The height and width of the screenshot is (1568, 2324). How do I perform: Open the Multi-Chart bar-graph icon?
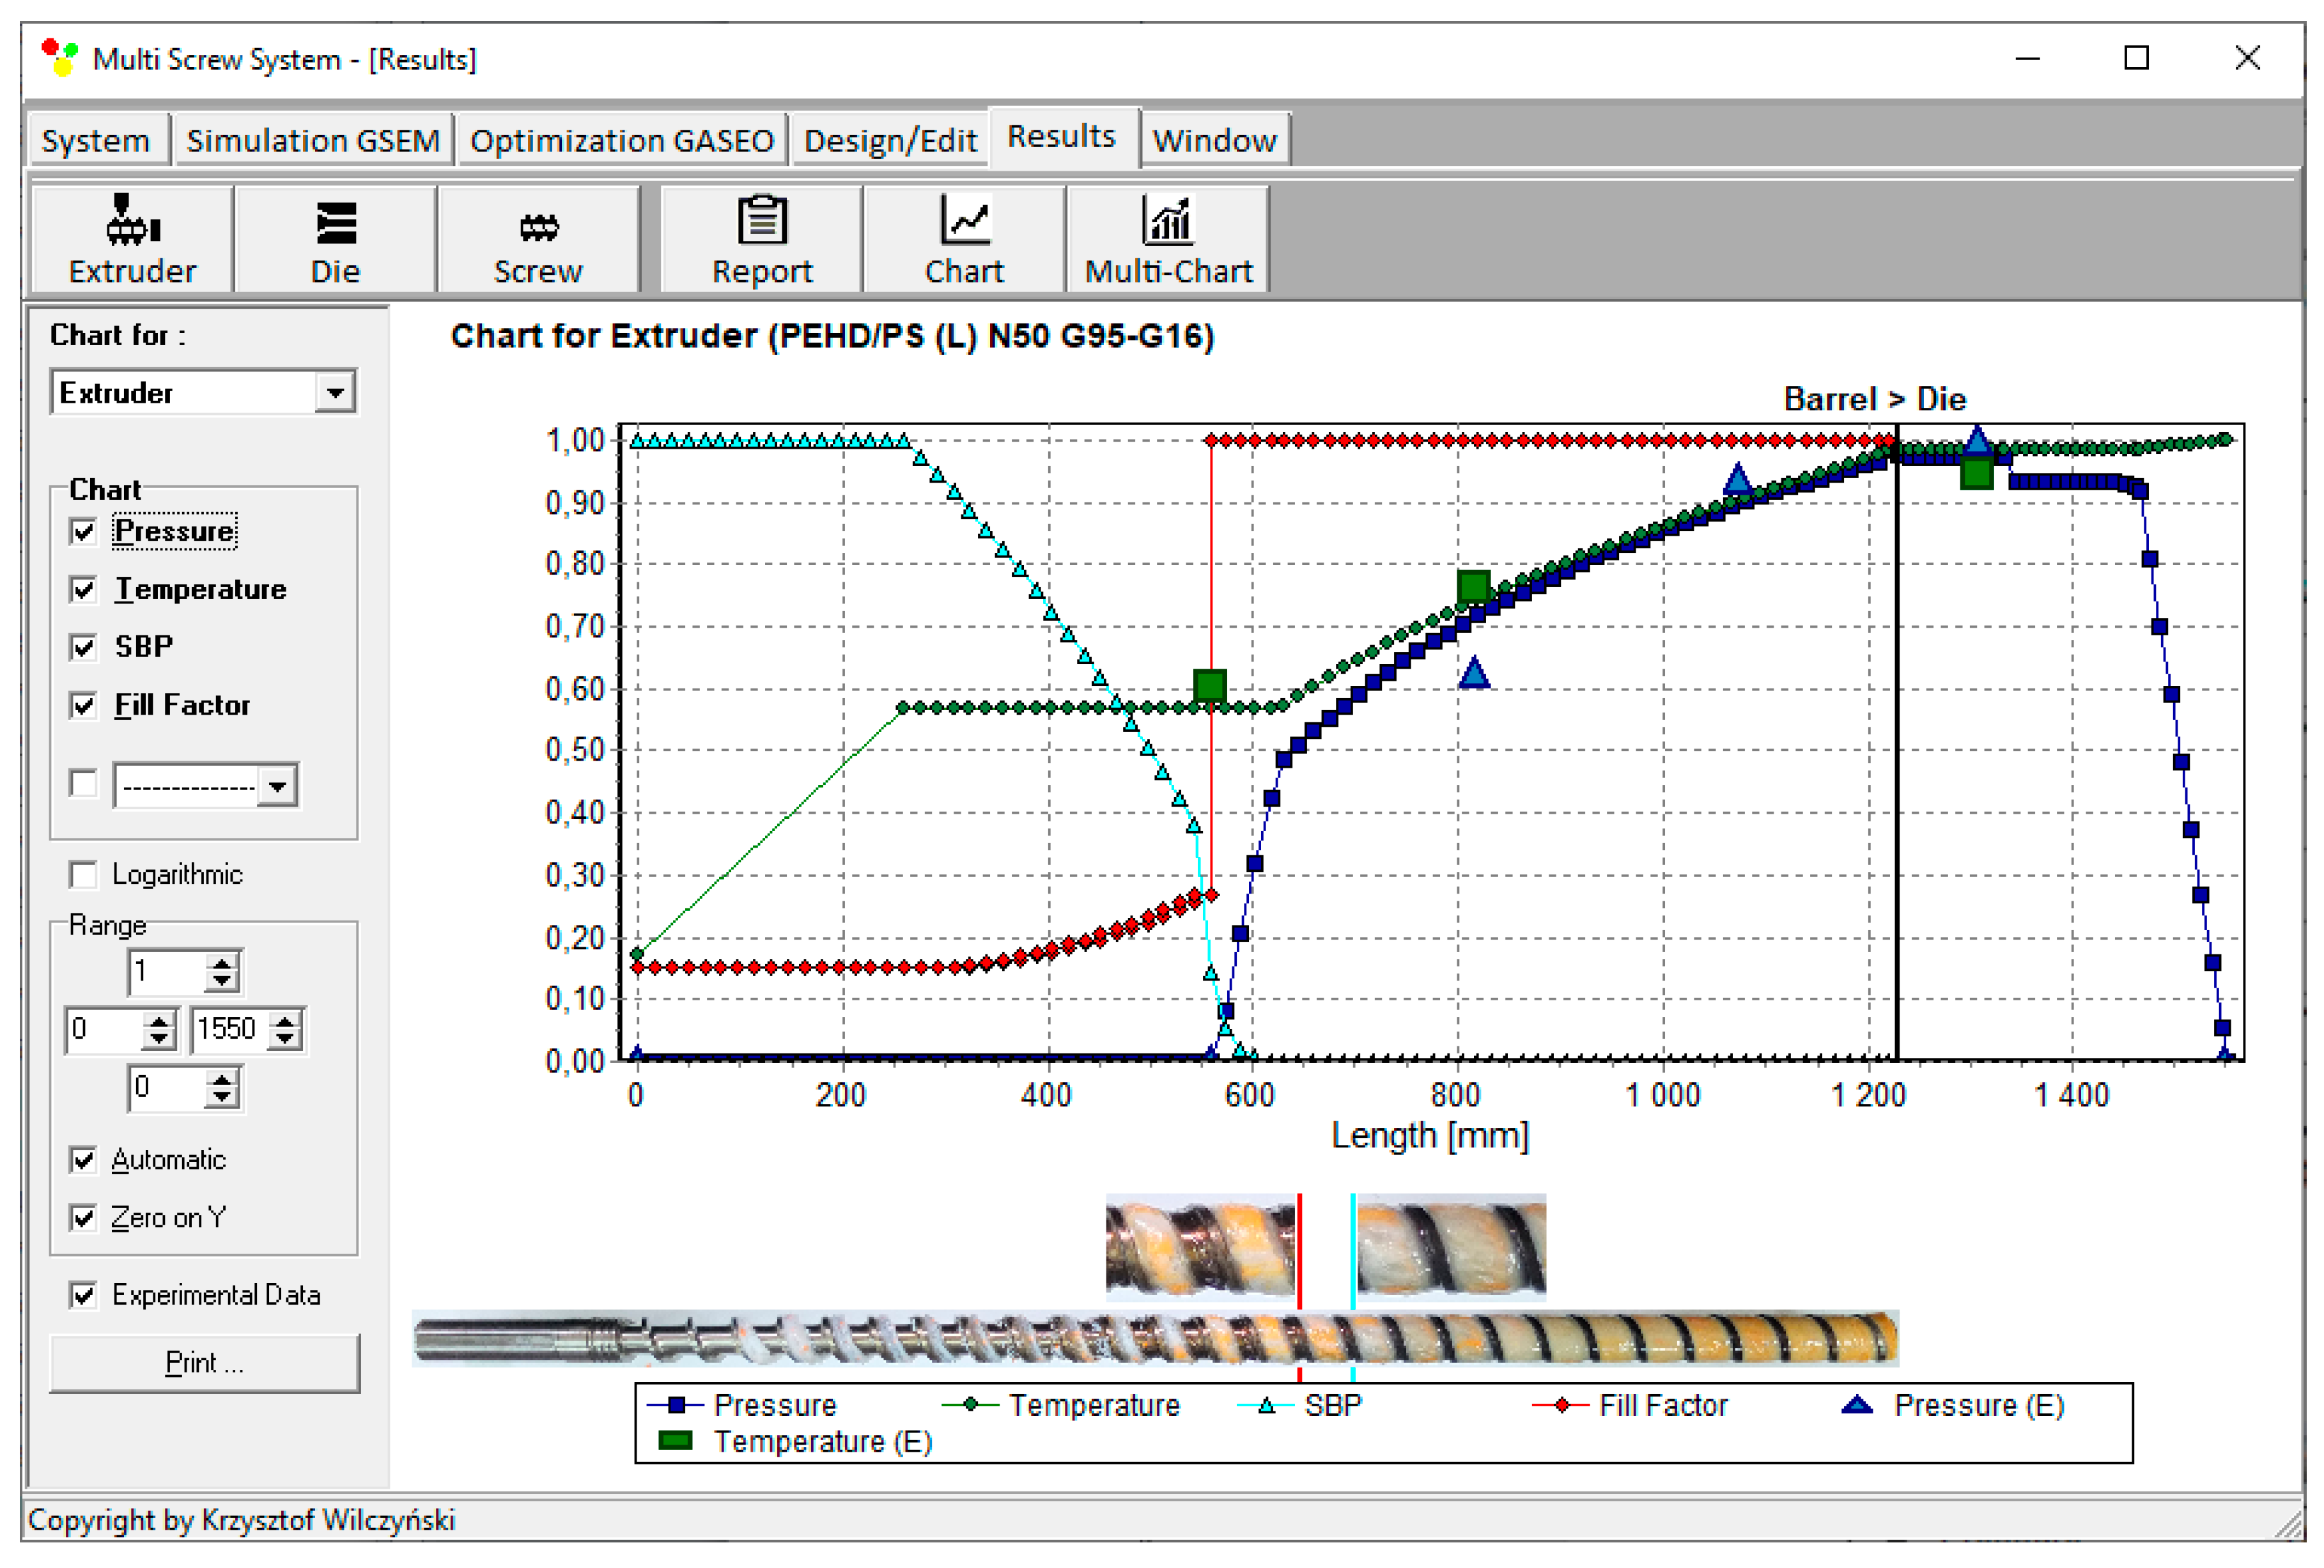click(x=1168, y=220)
